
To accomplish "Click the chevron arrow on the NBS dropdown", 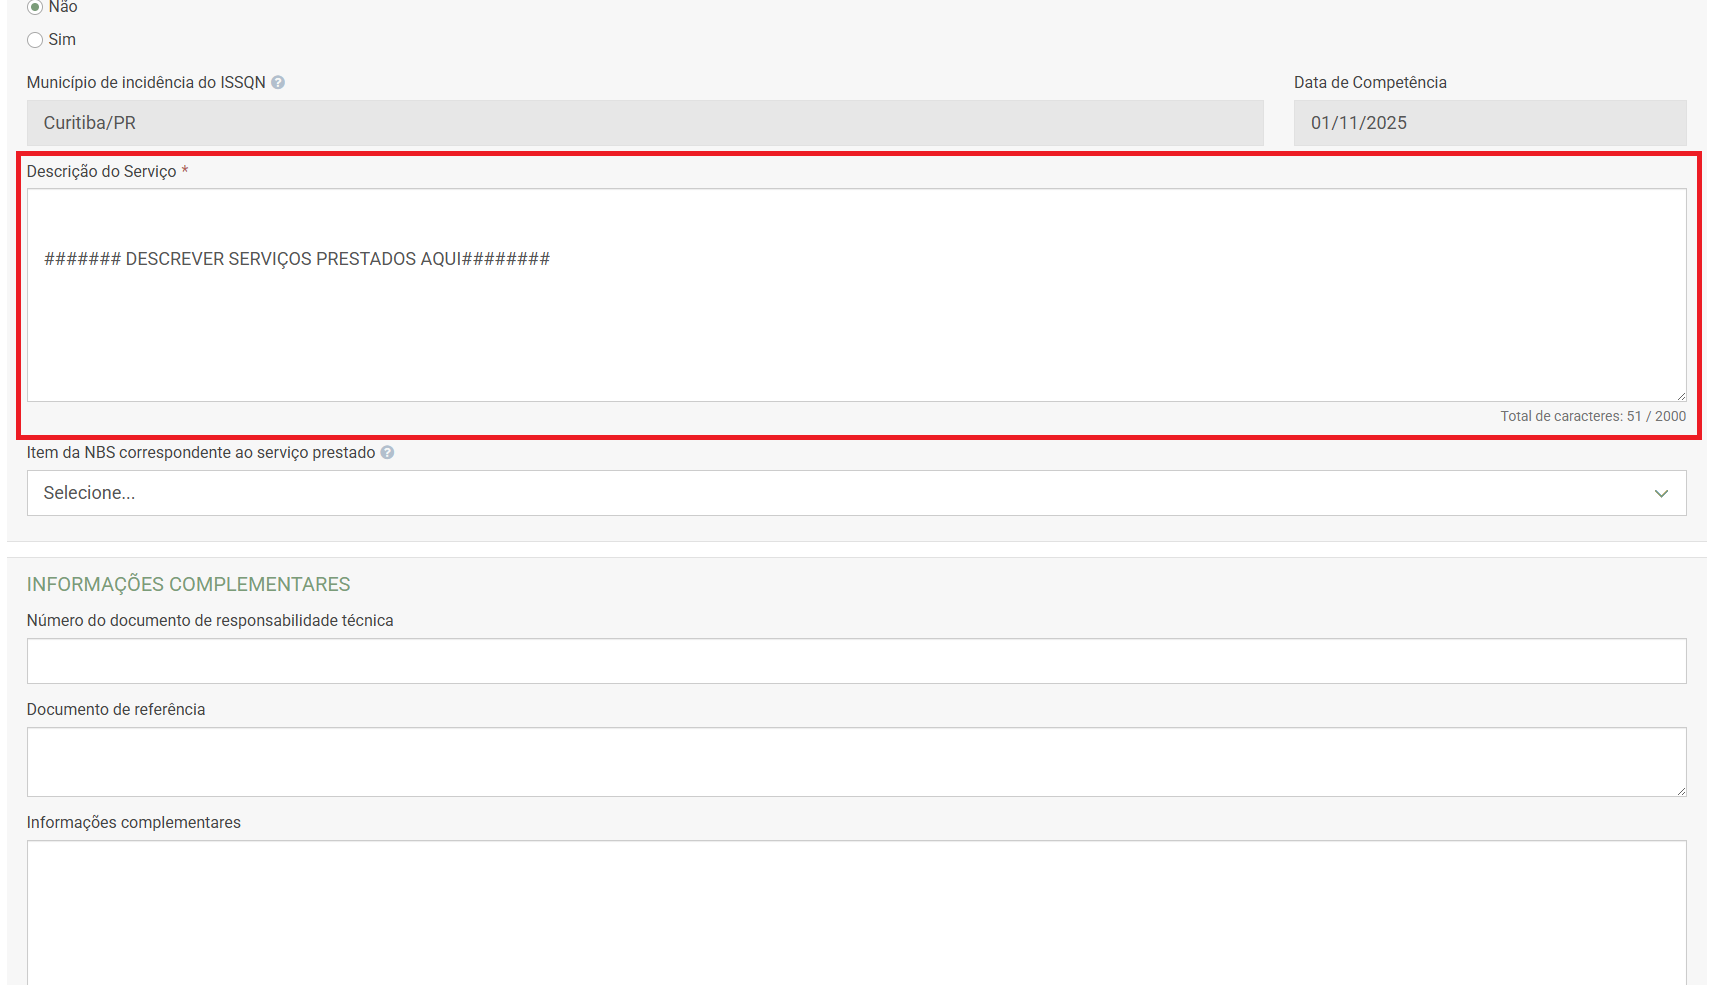I will click(1661, 493).
